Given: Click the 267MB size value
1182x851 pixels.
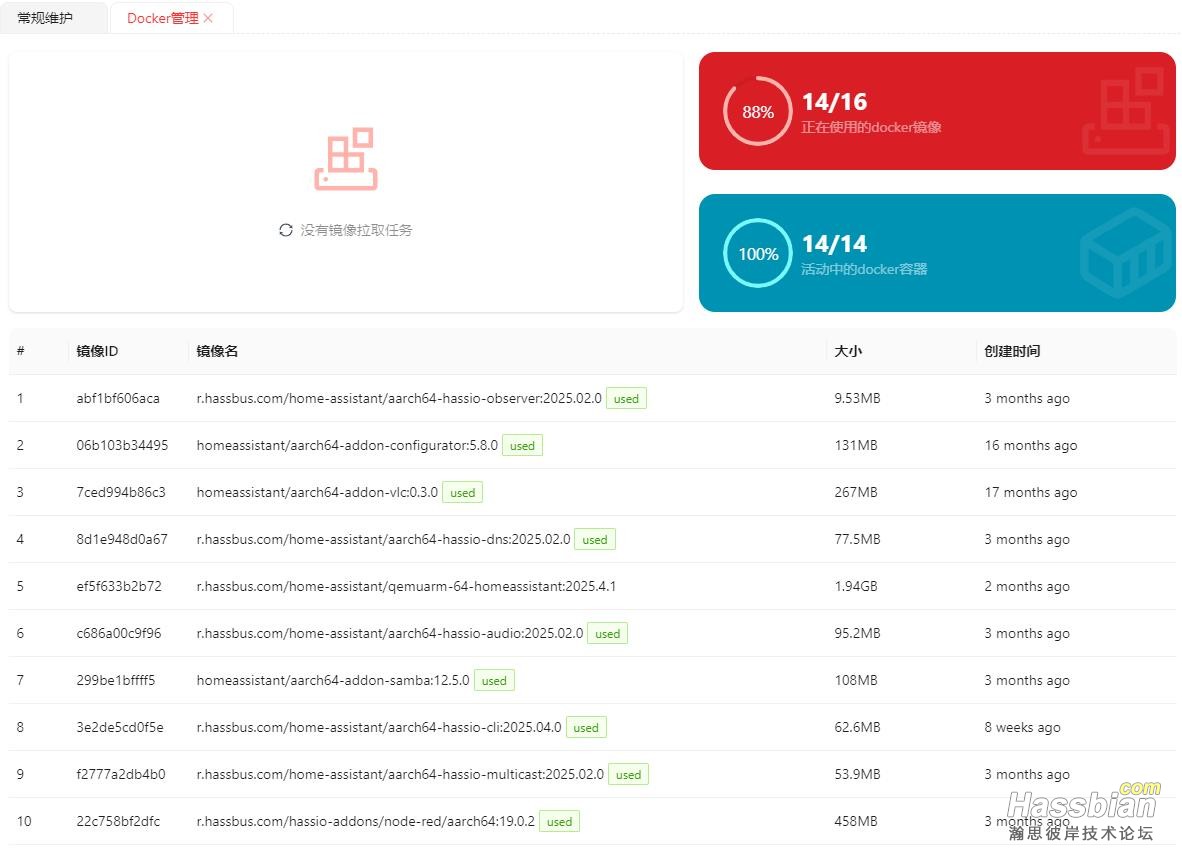Looking at the screenshot, I should pyautogui.click(x=857, y=492).
